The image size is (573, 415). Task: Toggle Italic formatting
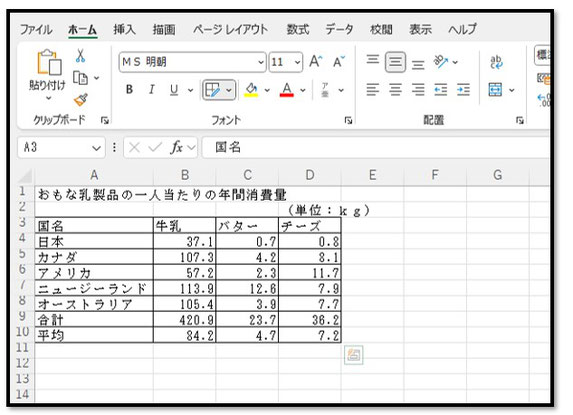[151, 90]
